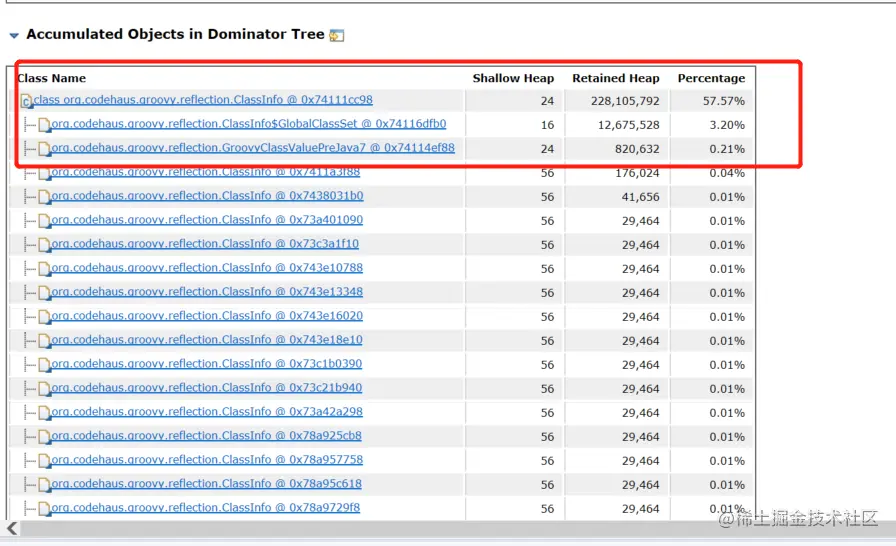Click the object icon of the 0x73c3a1f10 row
This screenshot has height=546, width=896.
click(x=45, y=246)
